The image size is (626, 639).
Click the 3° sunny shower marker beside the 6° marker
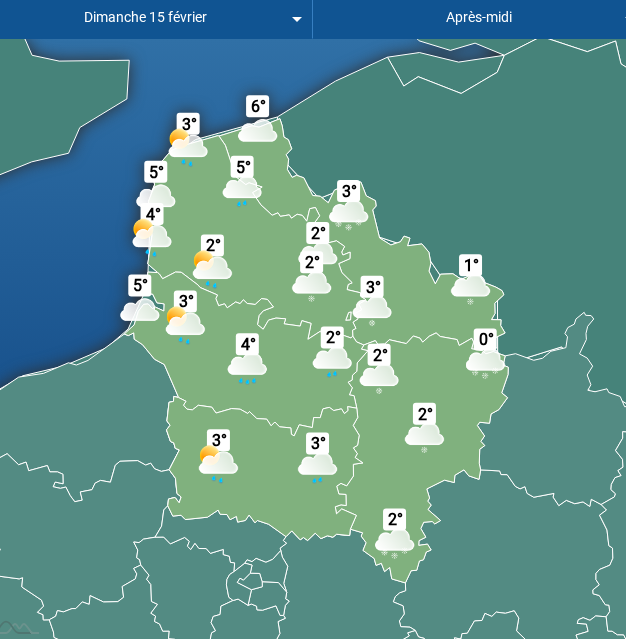click(188, 139)
